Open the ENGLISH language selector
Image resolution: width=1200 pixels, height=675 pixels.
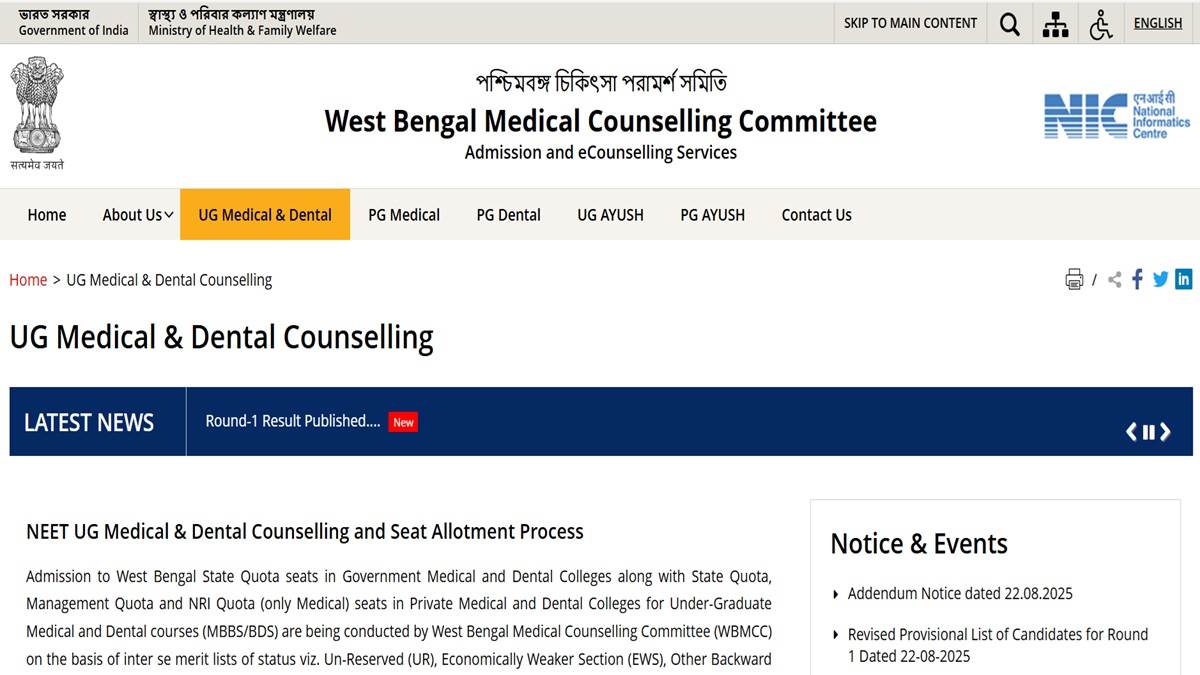[1158, 23]
